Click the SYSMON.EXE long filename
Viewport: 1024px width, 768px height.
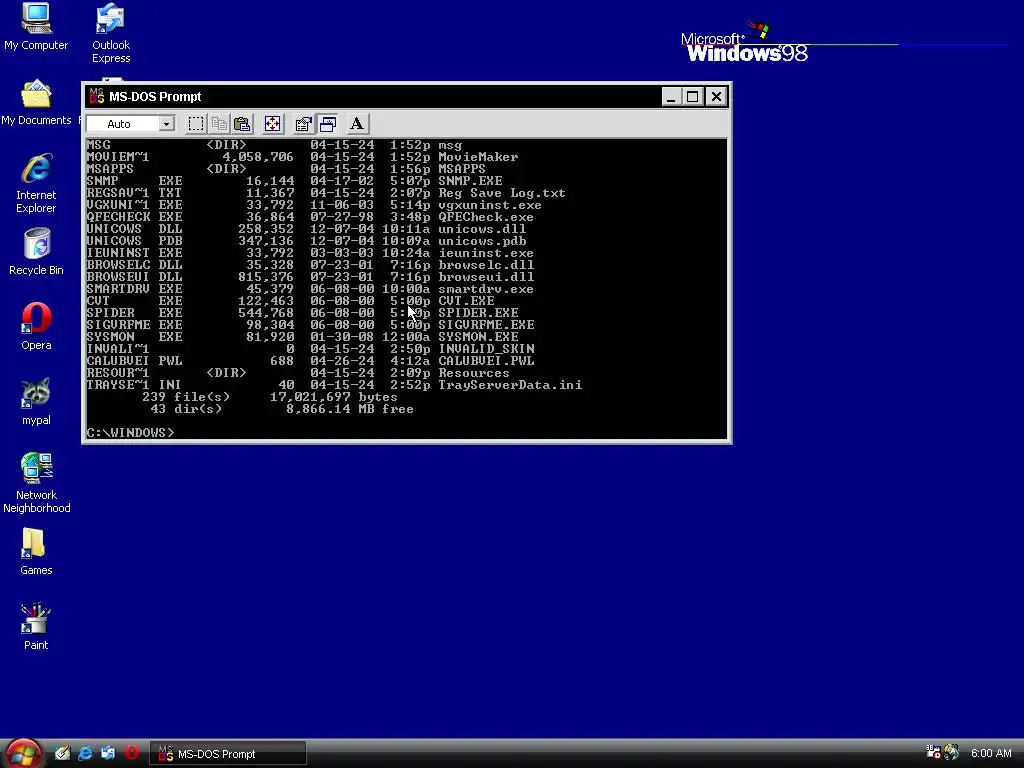point(478,337)
